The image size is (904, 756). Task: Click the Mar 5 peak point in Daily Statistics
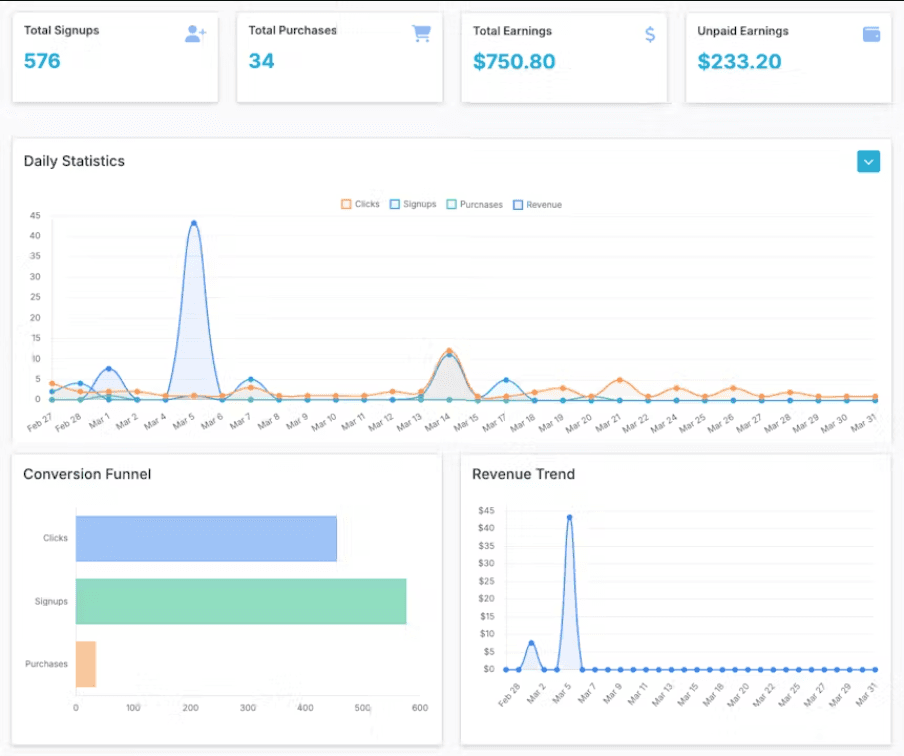pyautogui.click(x=193, y=223)
